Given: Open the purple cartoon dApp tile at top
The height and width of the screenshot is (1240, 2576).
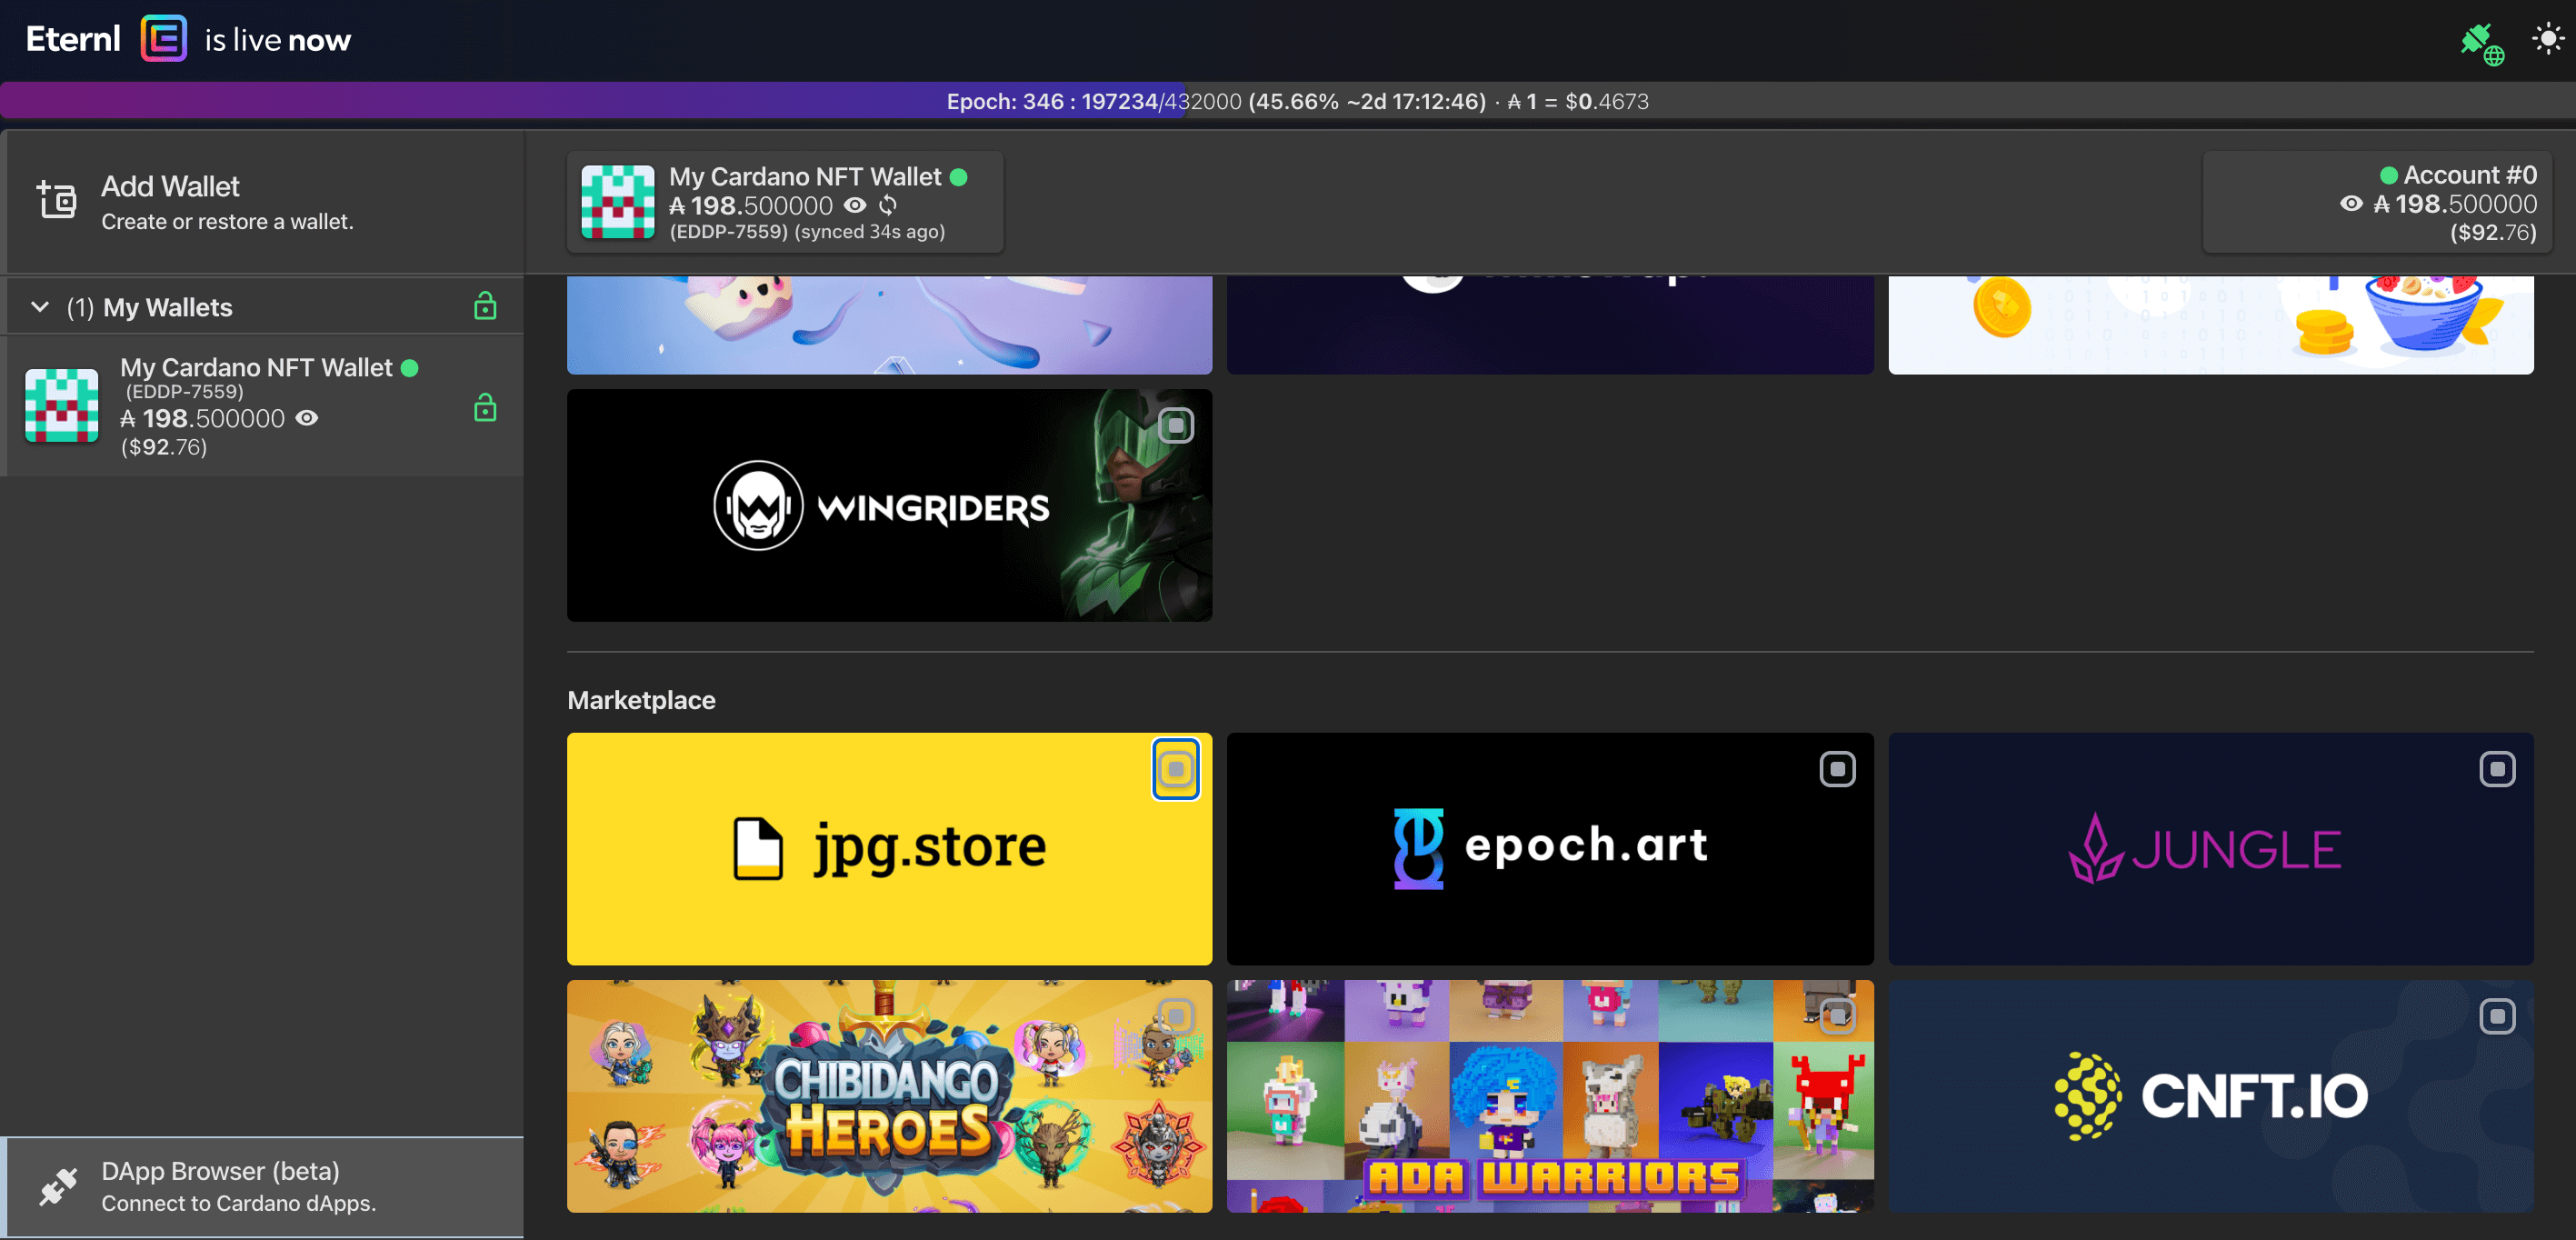Looking at the screenshot, I should [889, 325].
